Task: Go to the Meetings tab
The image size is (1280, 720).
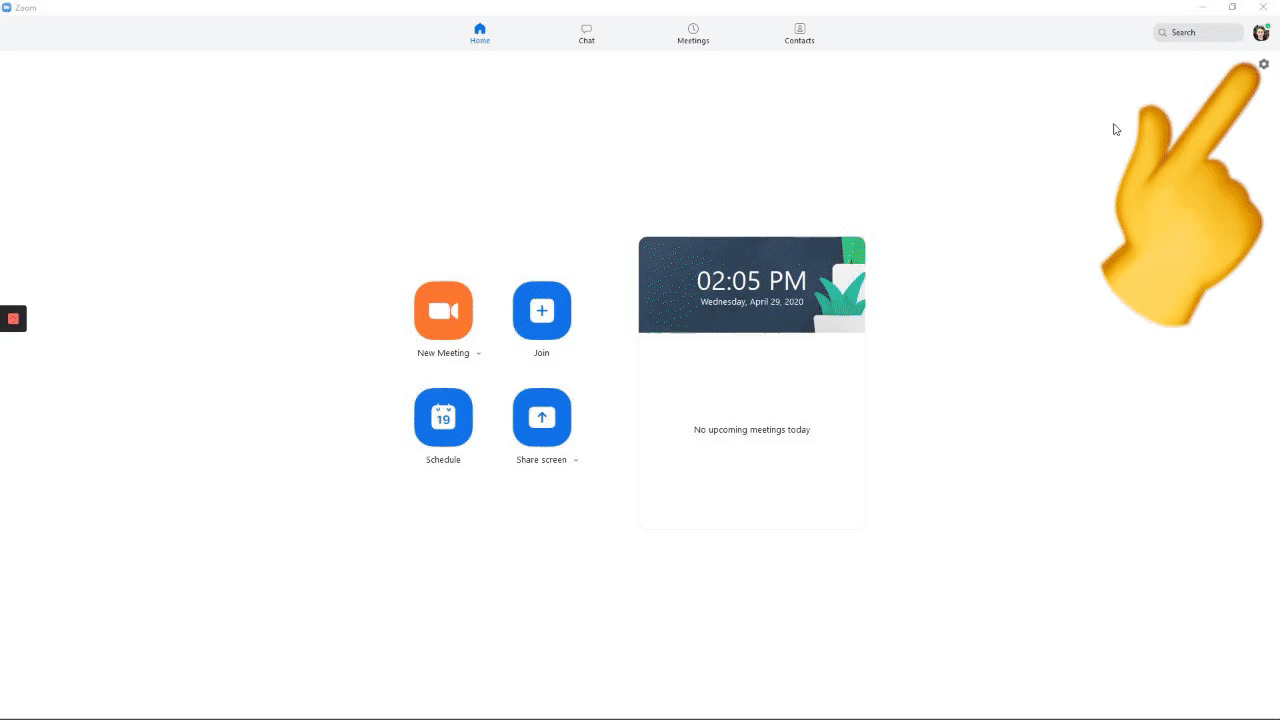Action: [x=693, y=34]
